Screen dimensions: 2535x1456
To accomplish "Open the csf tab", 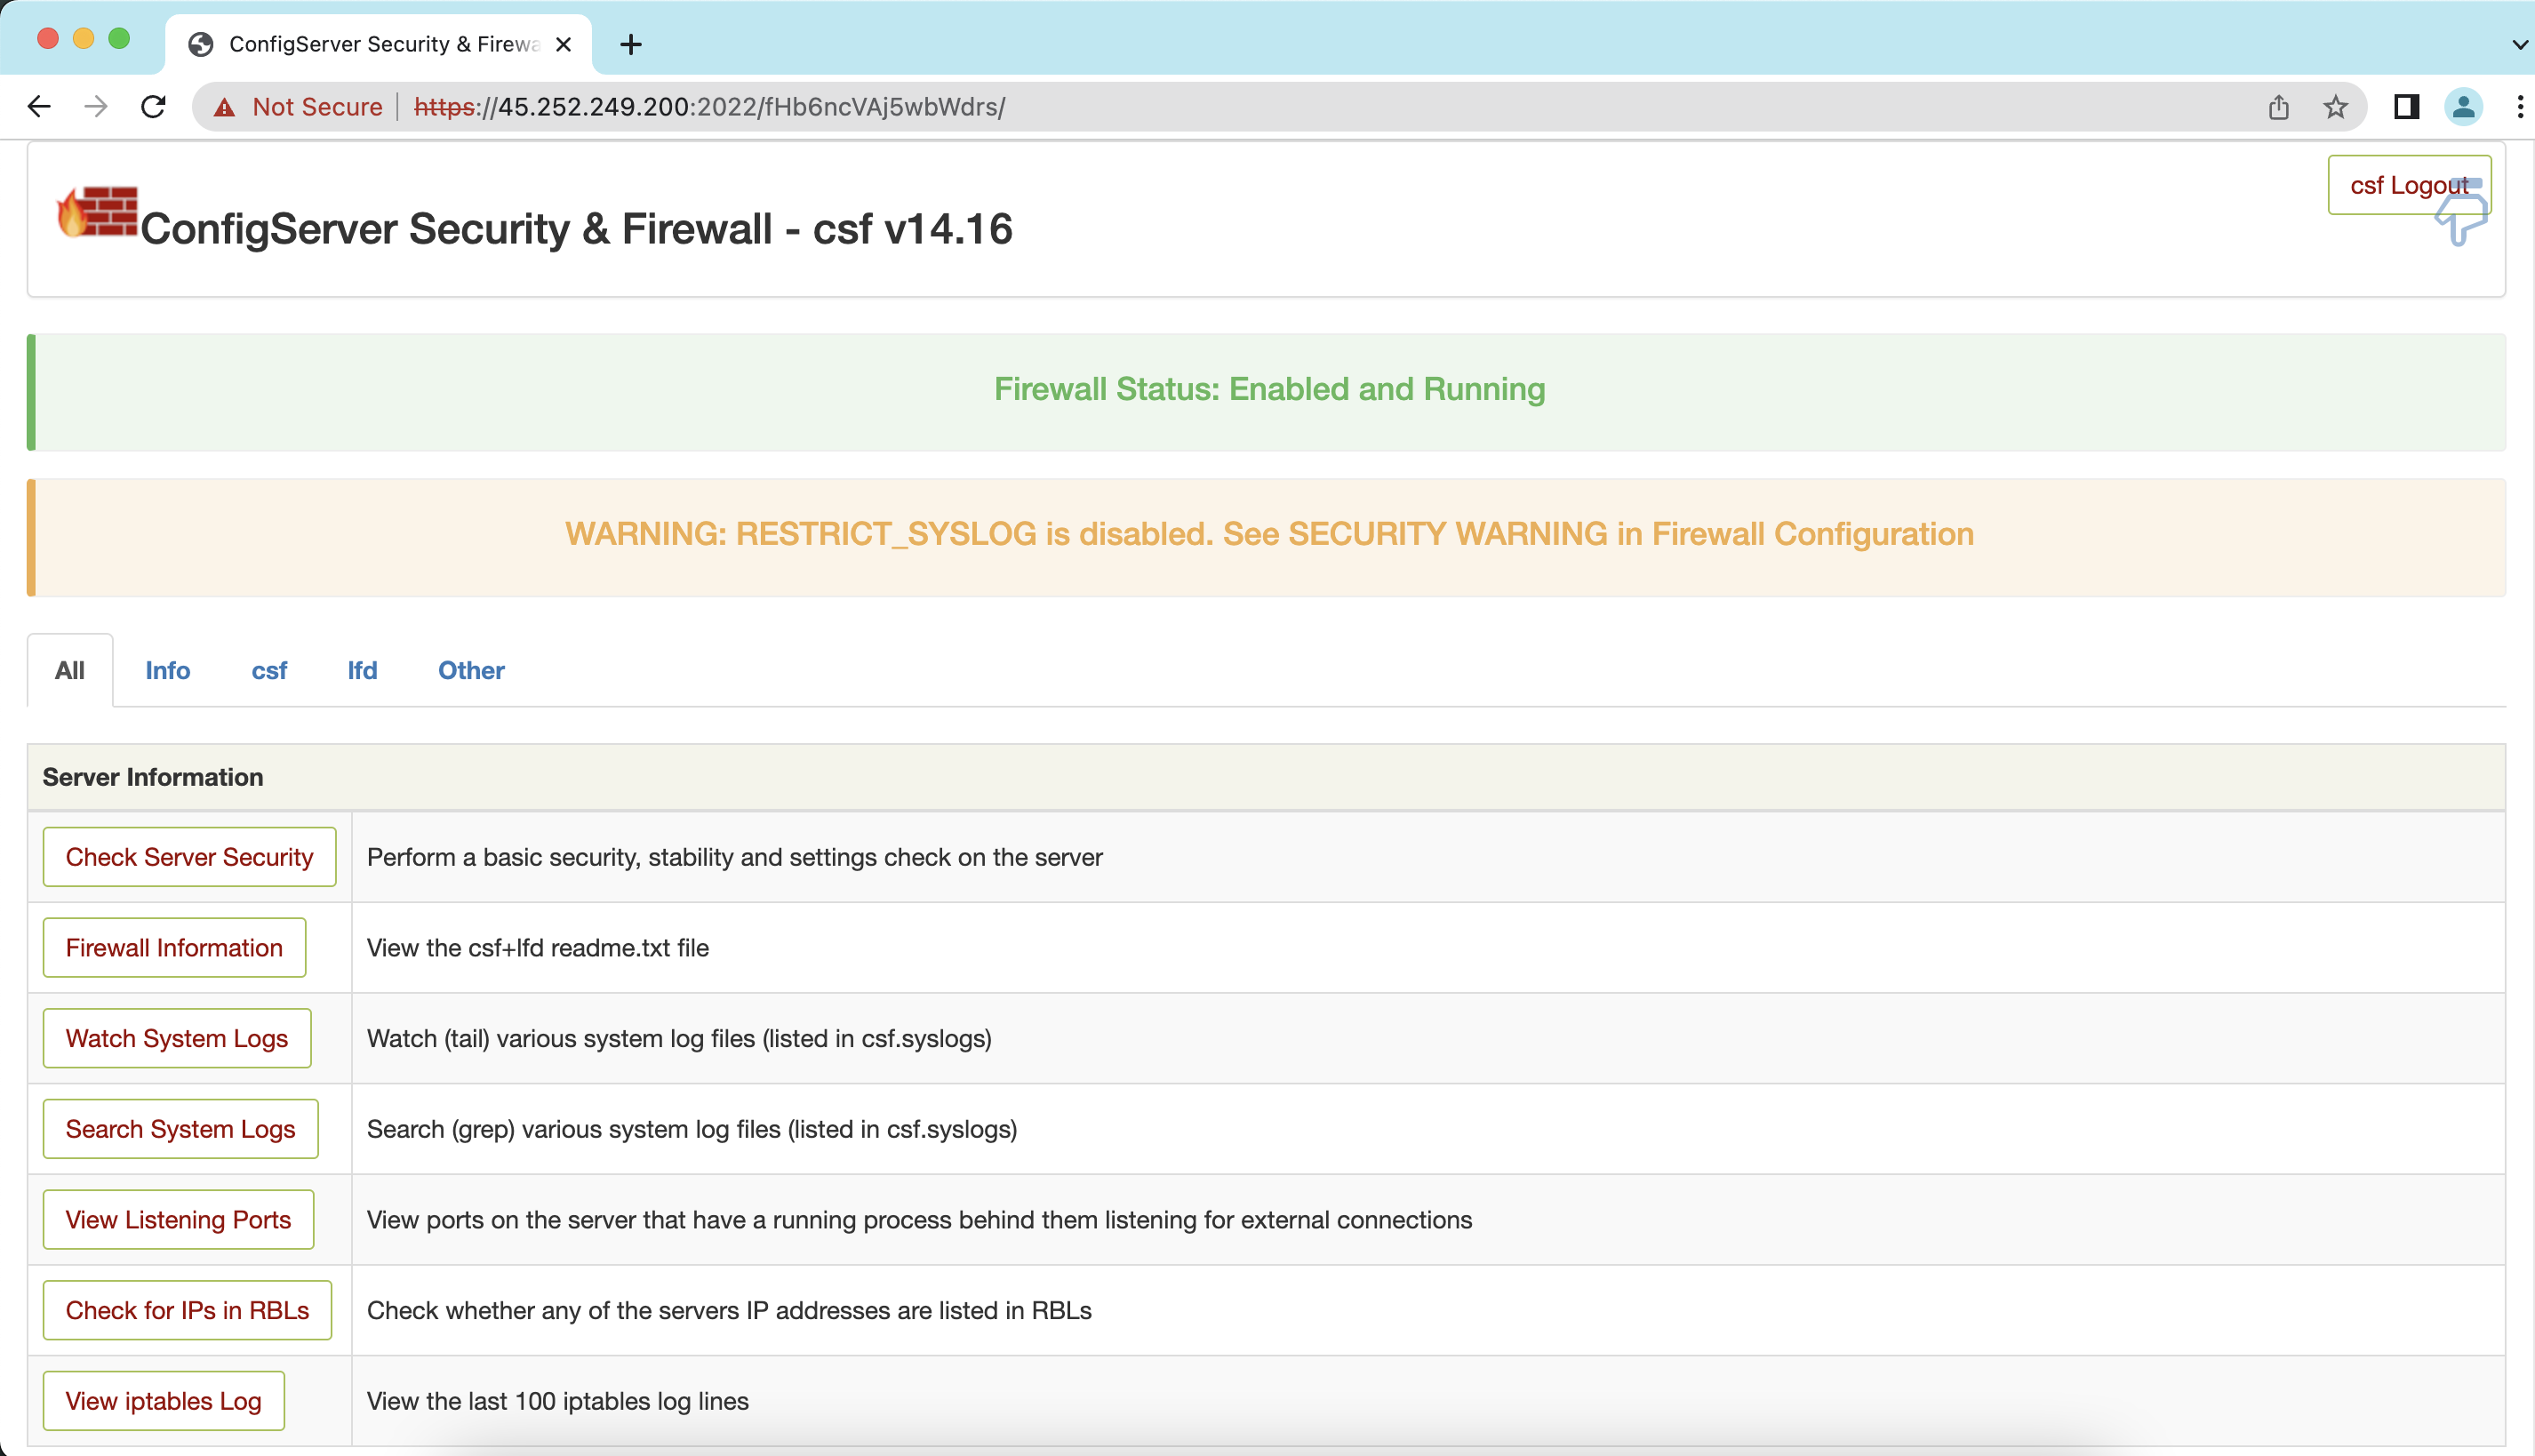I will click(269, 670).
